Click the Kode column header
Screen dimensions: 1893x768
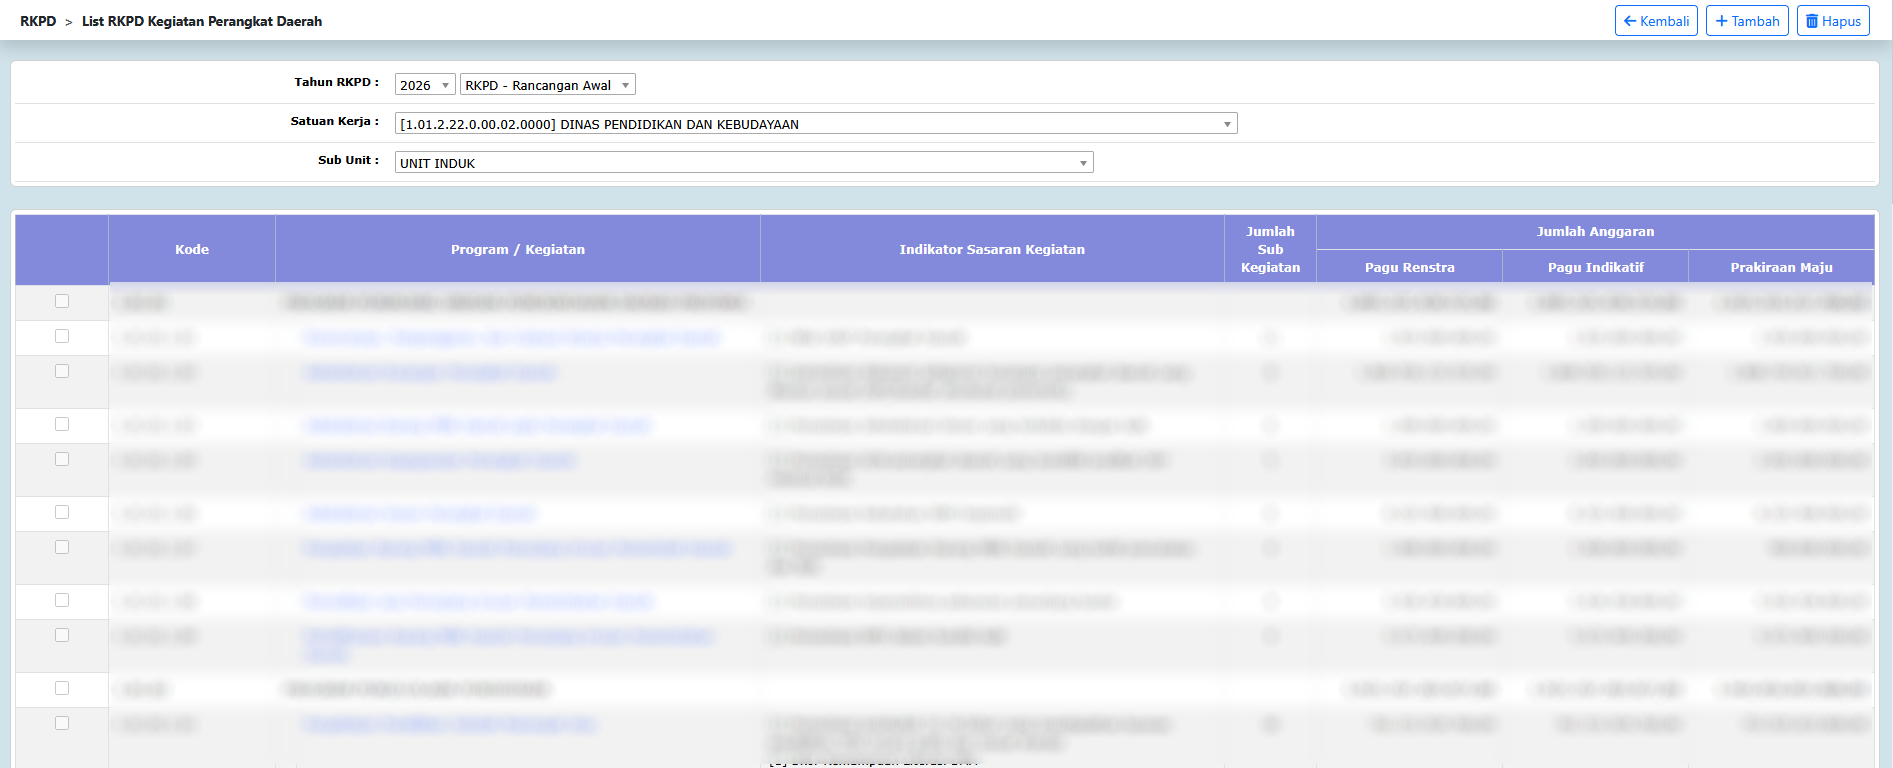coord(192,250)
